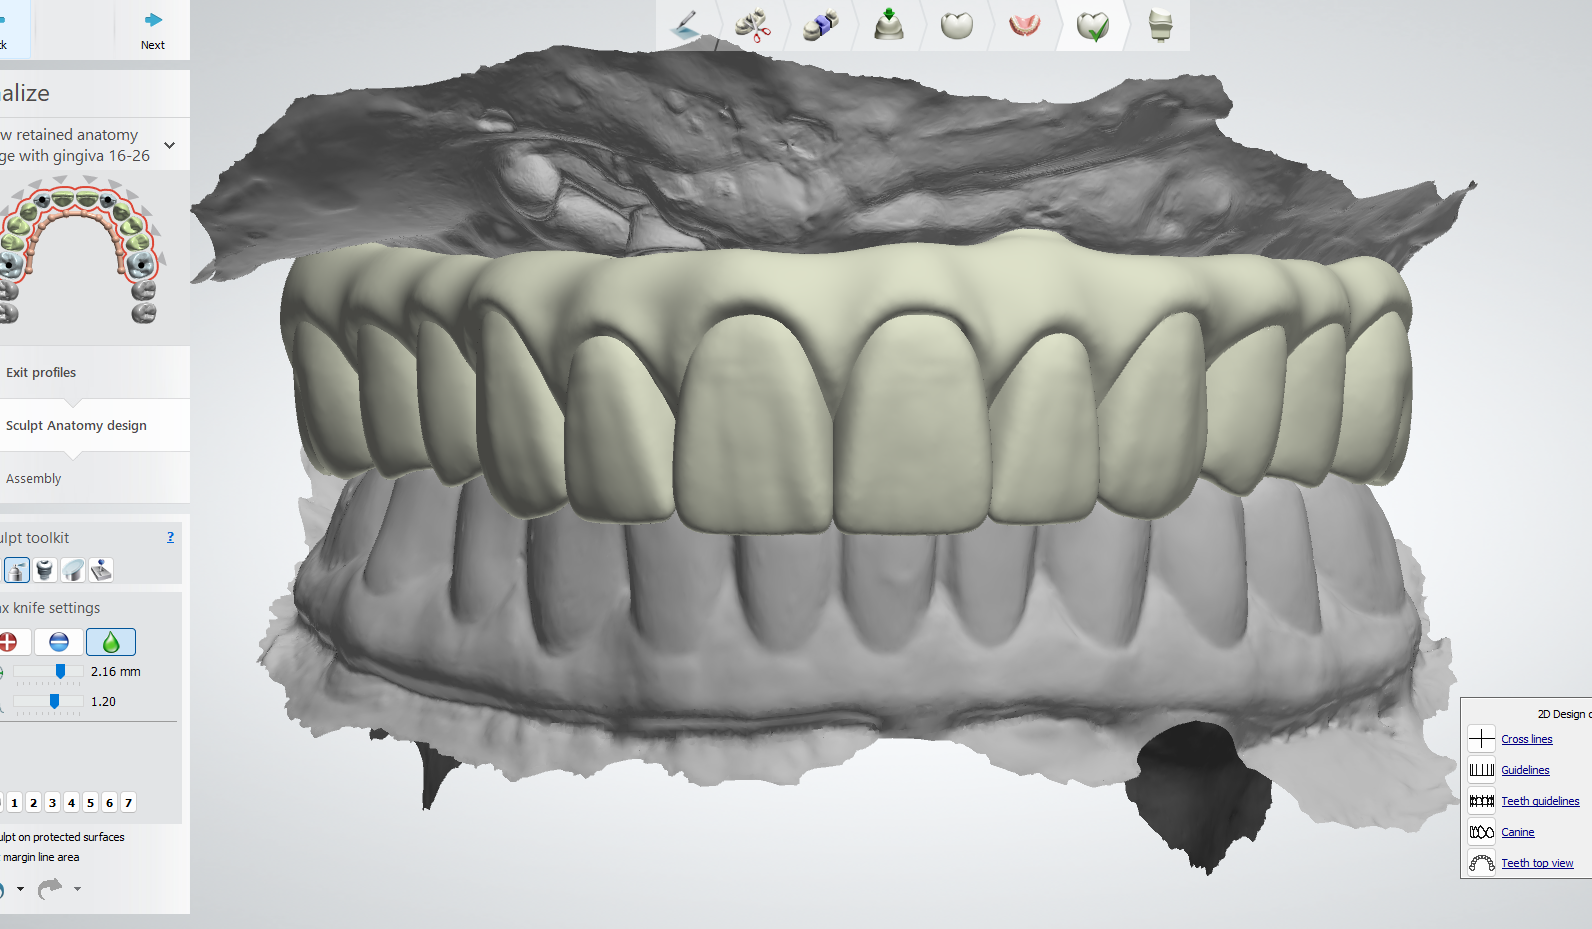This screenshot has height=929, width=1592.
Task: Open the Canine link in 2D Design
Action: (1517, 832)
